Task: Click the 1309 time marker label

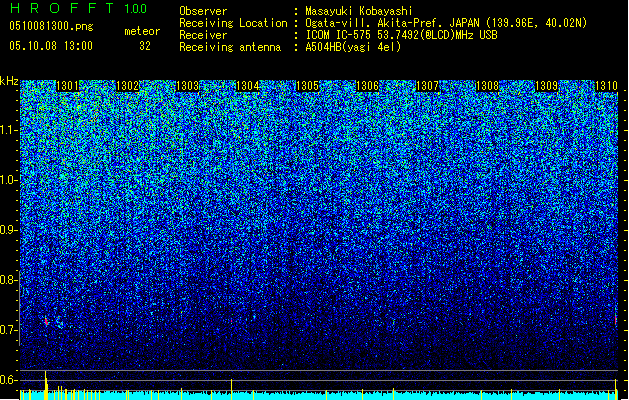Action: pos(547,86)
